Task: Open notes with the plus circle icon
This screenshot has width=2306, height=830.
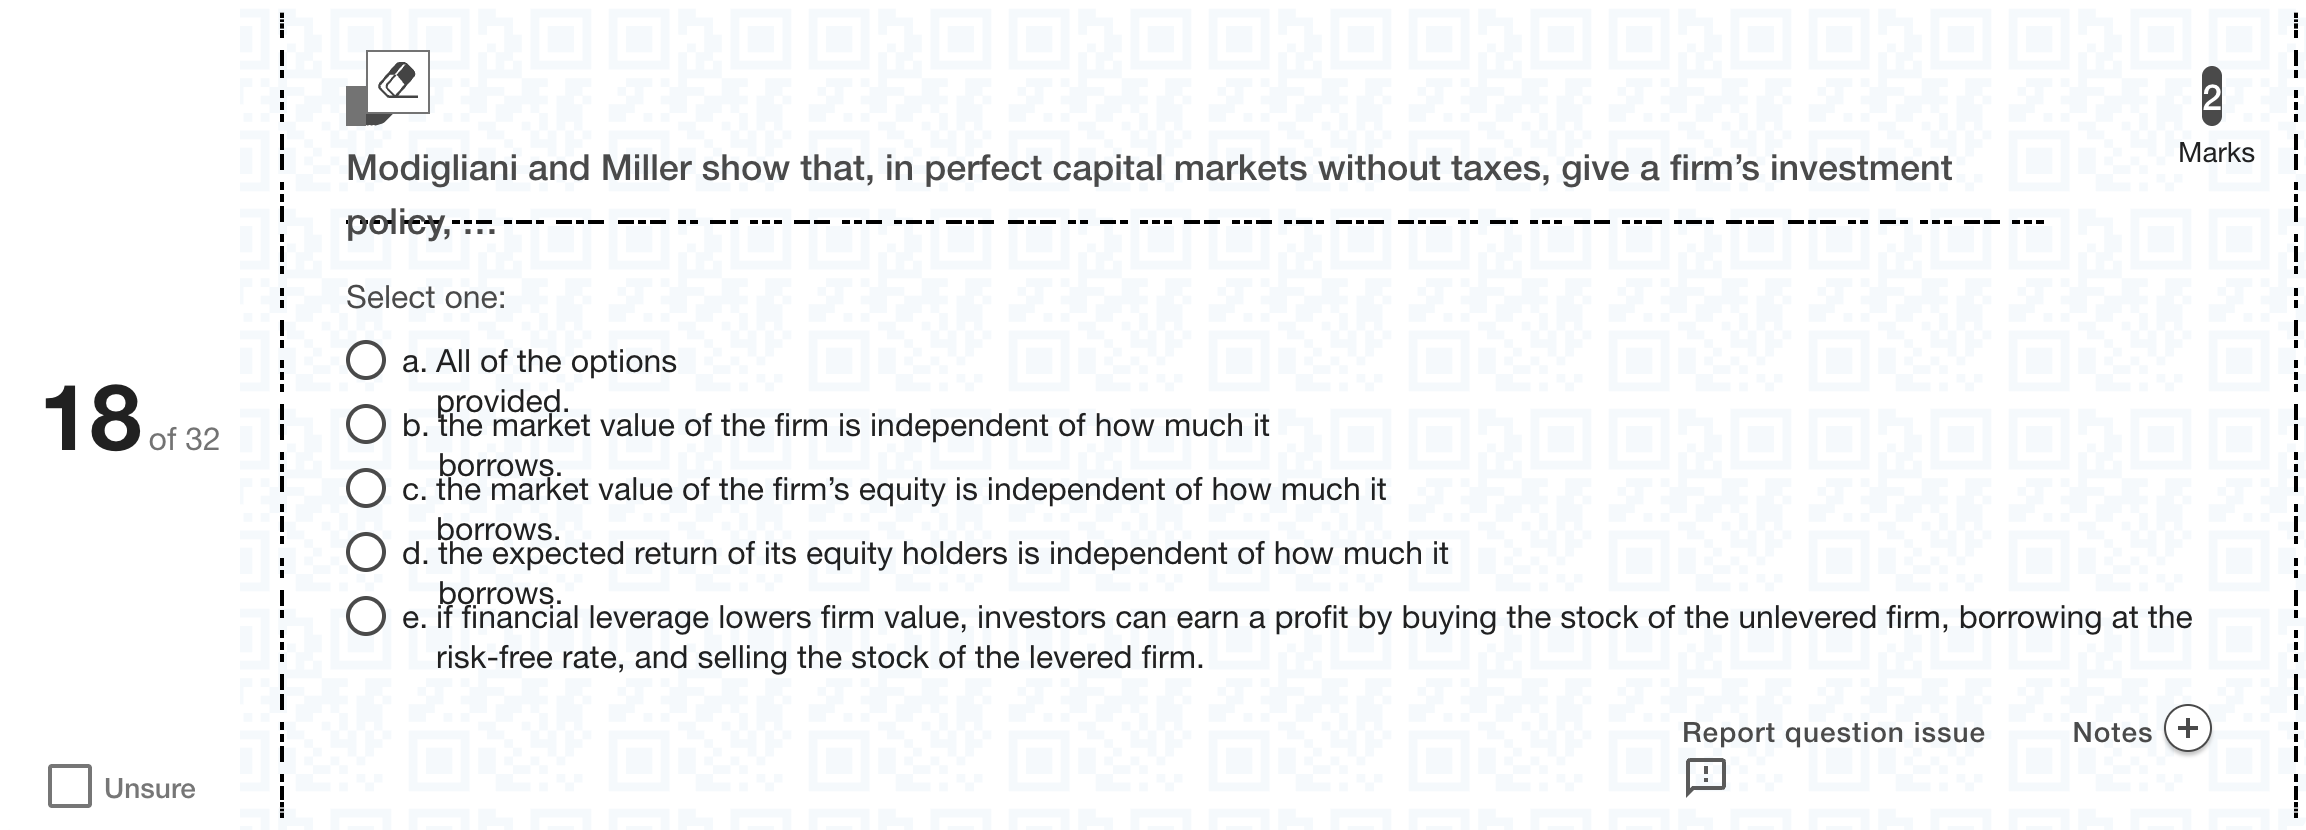Action: (2187, 728)
